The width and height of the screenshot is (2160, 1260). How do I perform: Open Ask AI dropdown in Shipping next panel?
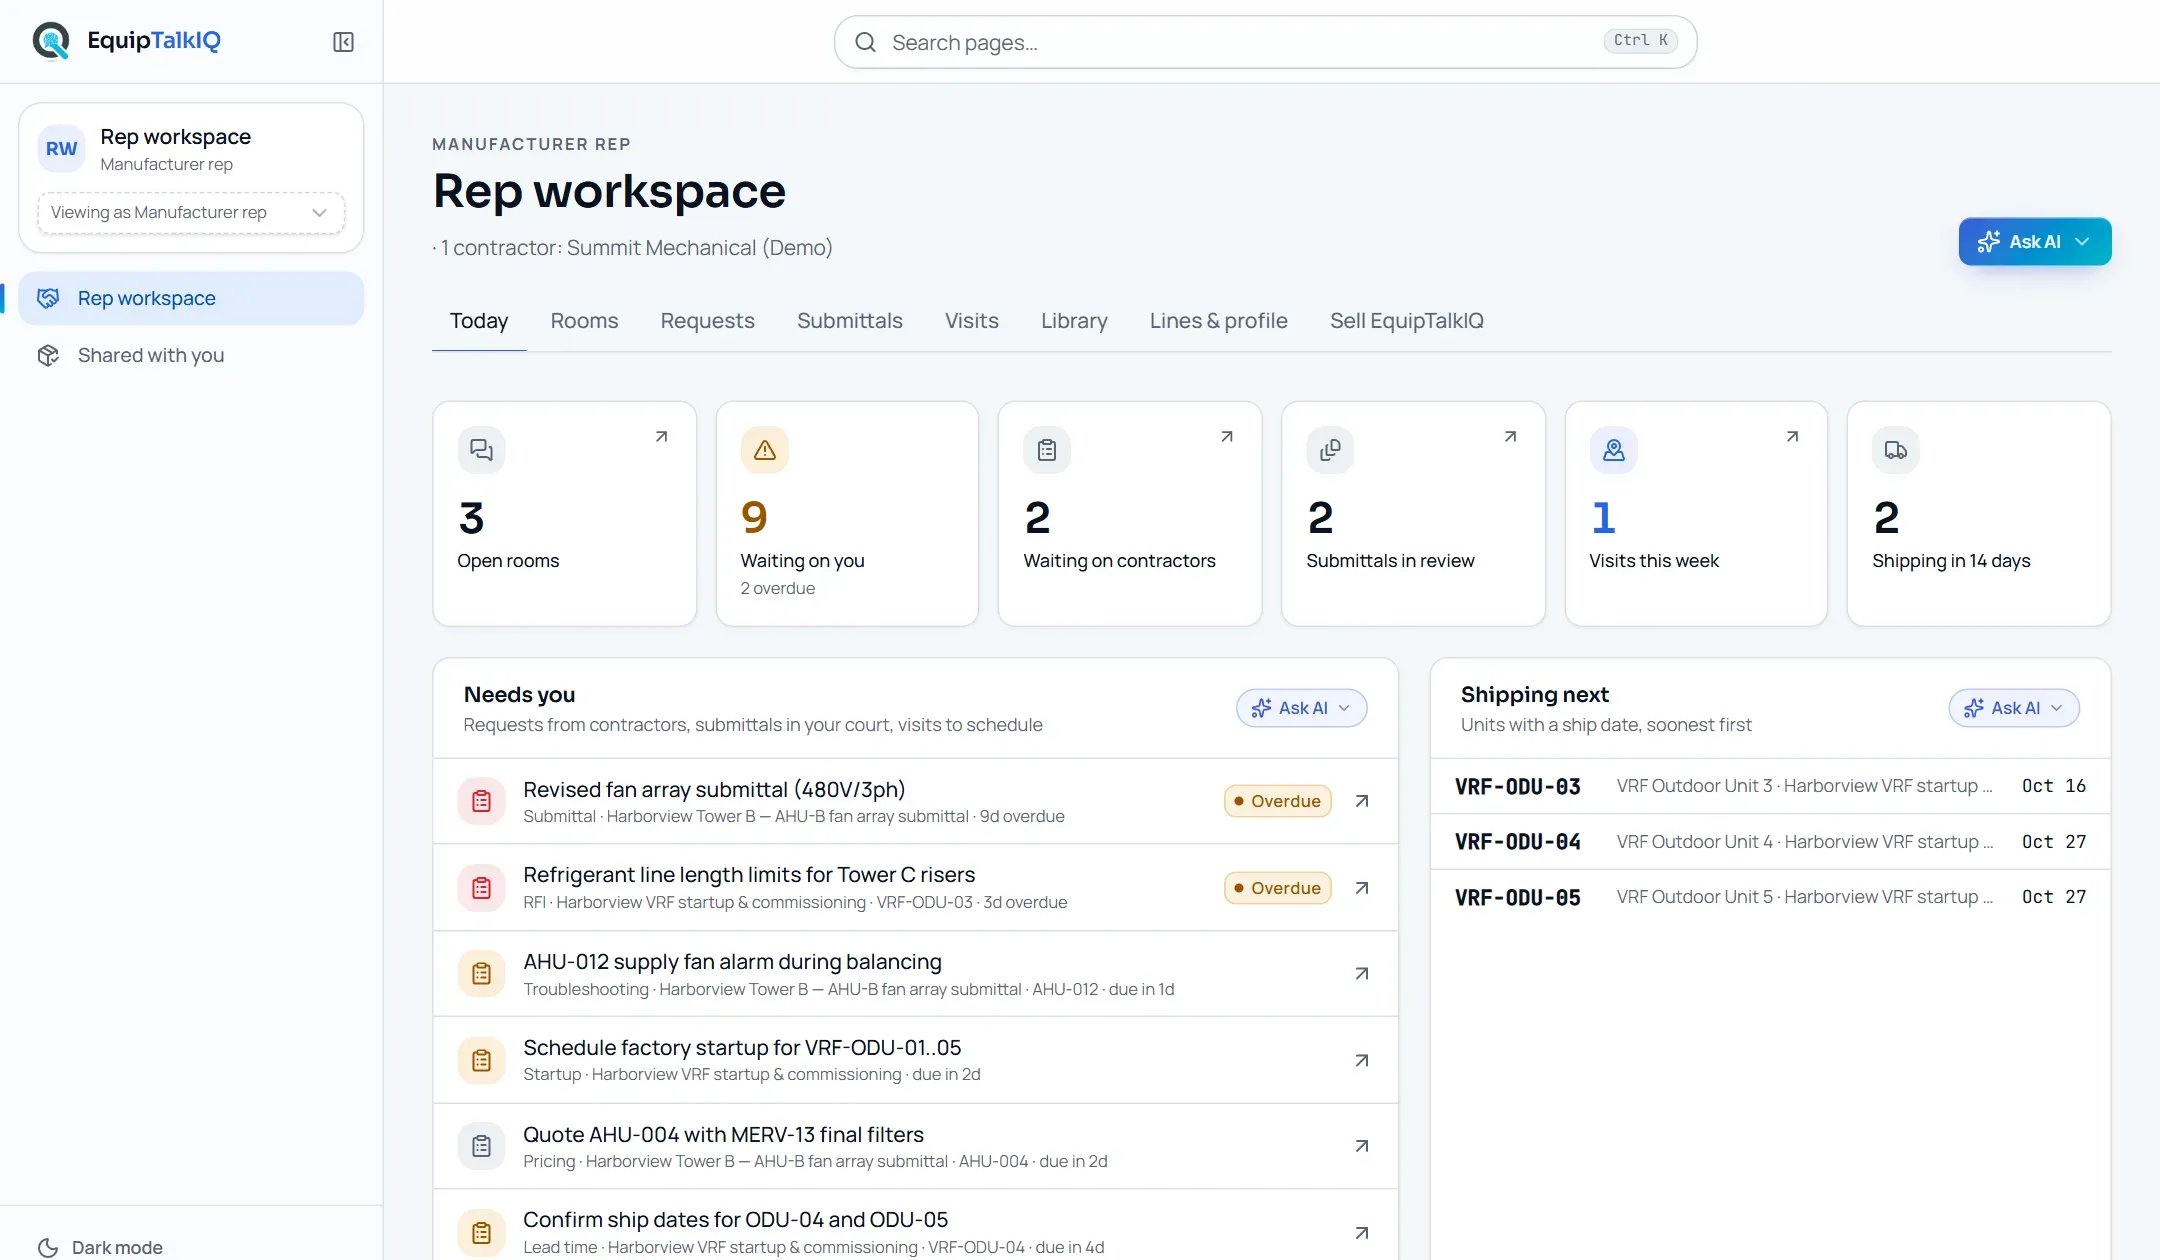2014,708
